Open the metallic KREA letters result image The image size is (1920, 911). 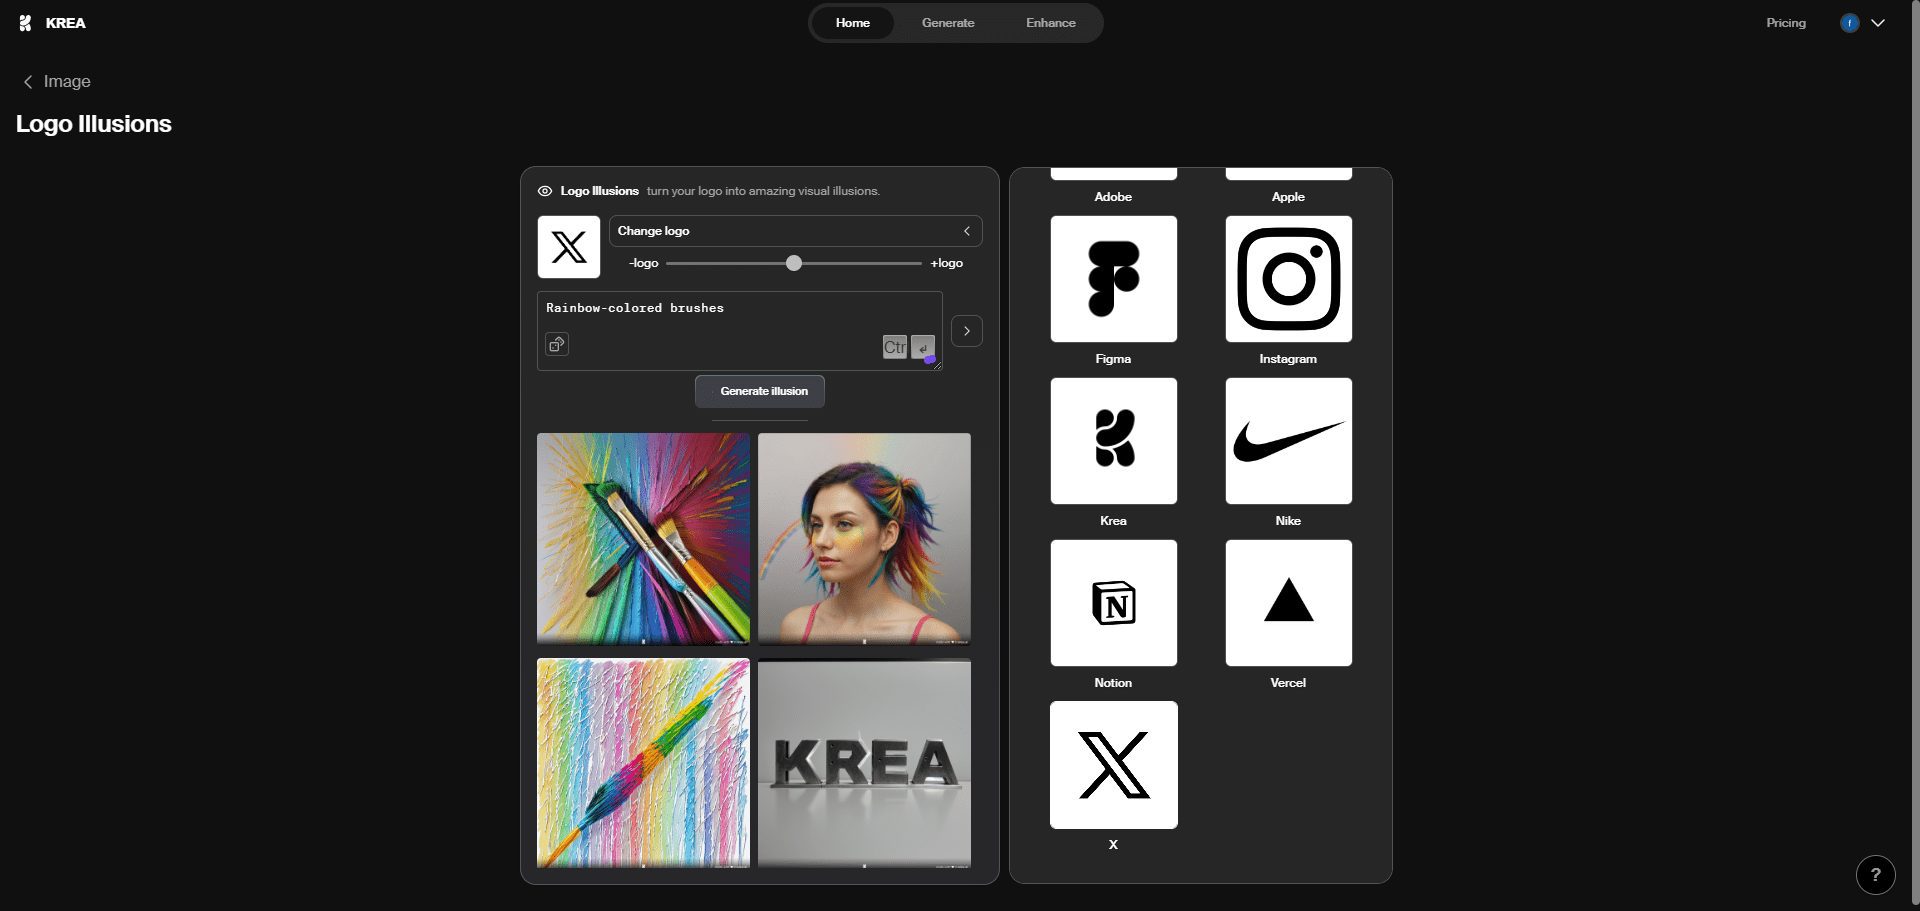click(864, 762)
